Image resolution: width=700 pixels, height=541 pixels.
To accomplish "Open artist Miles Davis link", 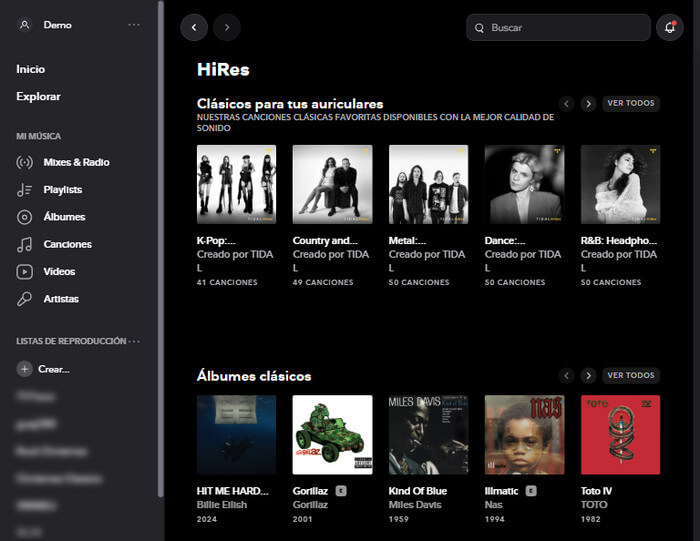I will tap(415, 505).
